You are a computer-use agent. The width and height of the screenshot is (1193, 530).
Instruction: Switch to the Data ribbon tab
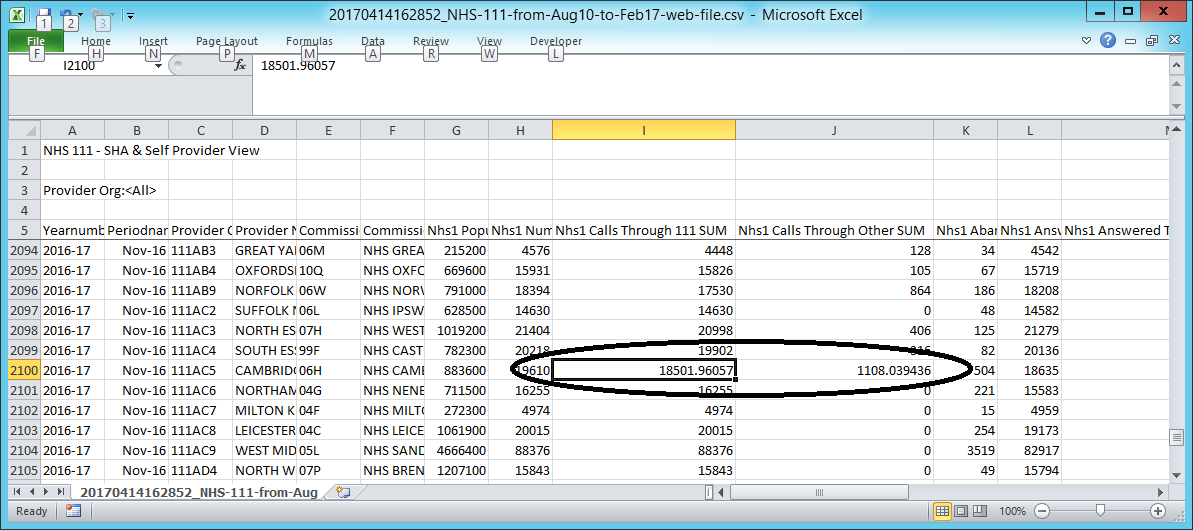373,41
